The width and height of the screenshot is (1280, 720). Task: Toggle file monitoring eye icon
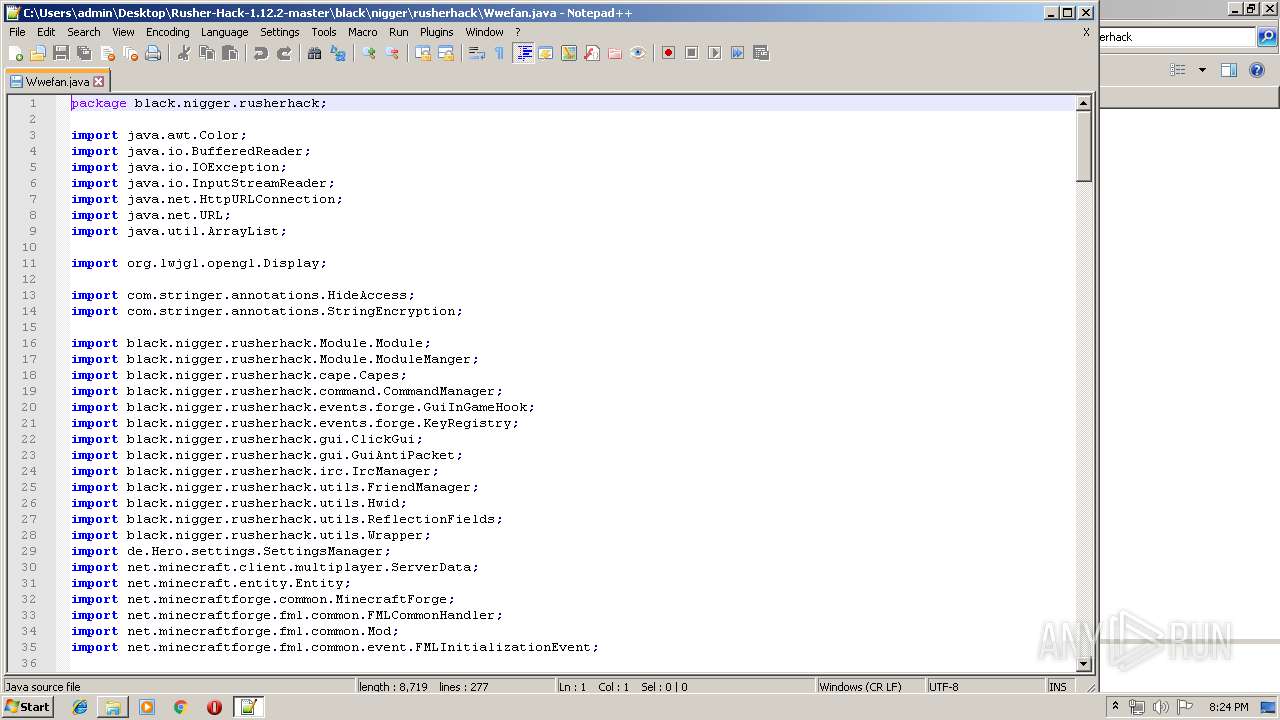[x=638, y=53]
